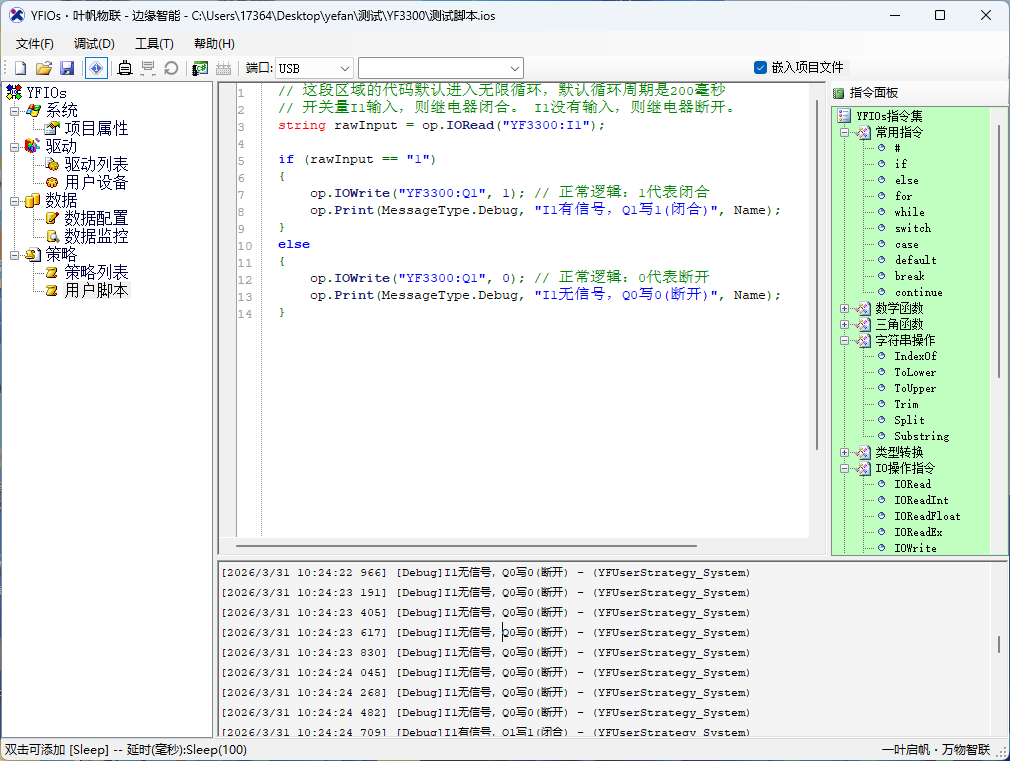
Task: Click line 10 else in code editor
Action: point(294,244)
